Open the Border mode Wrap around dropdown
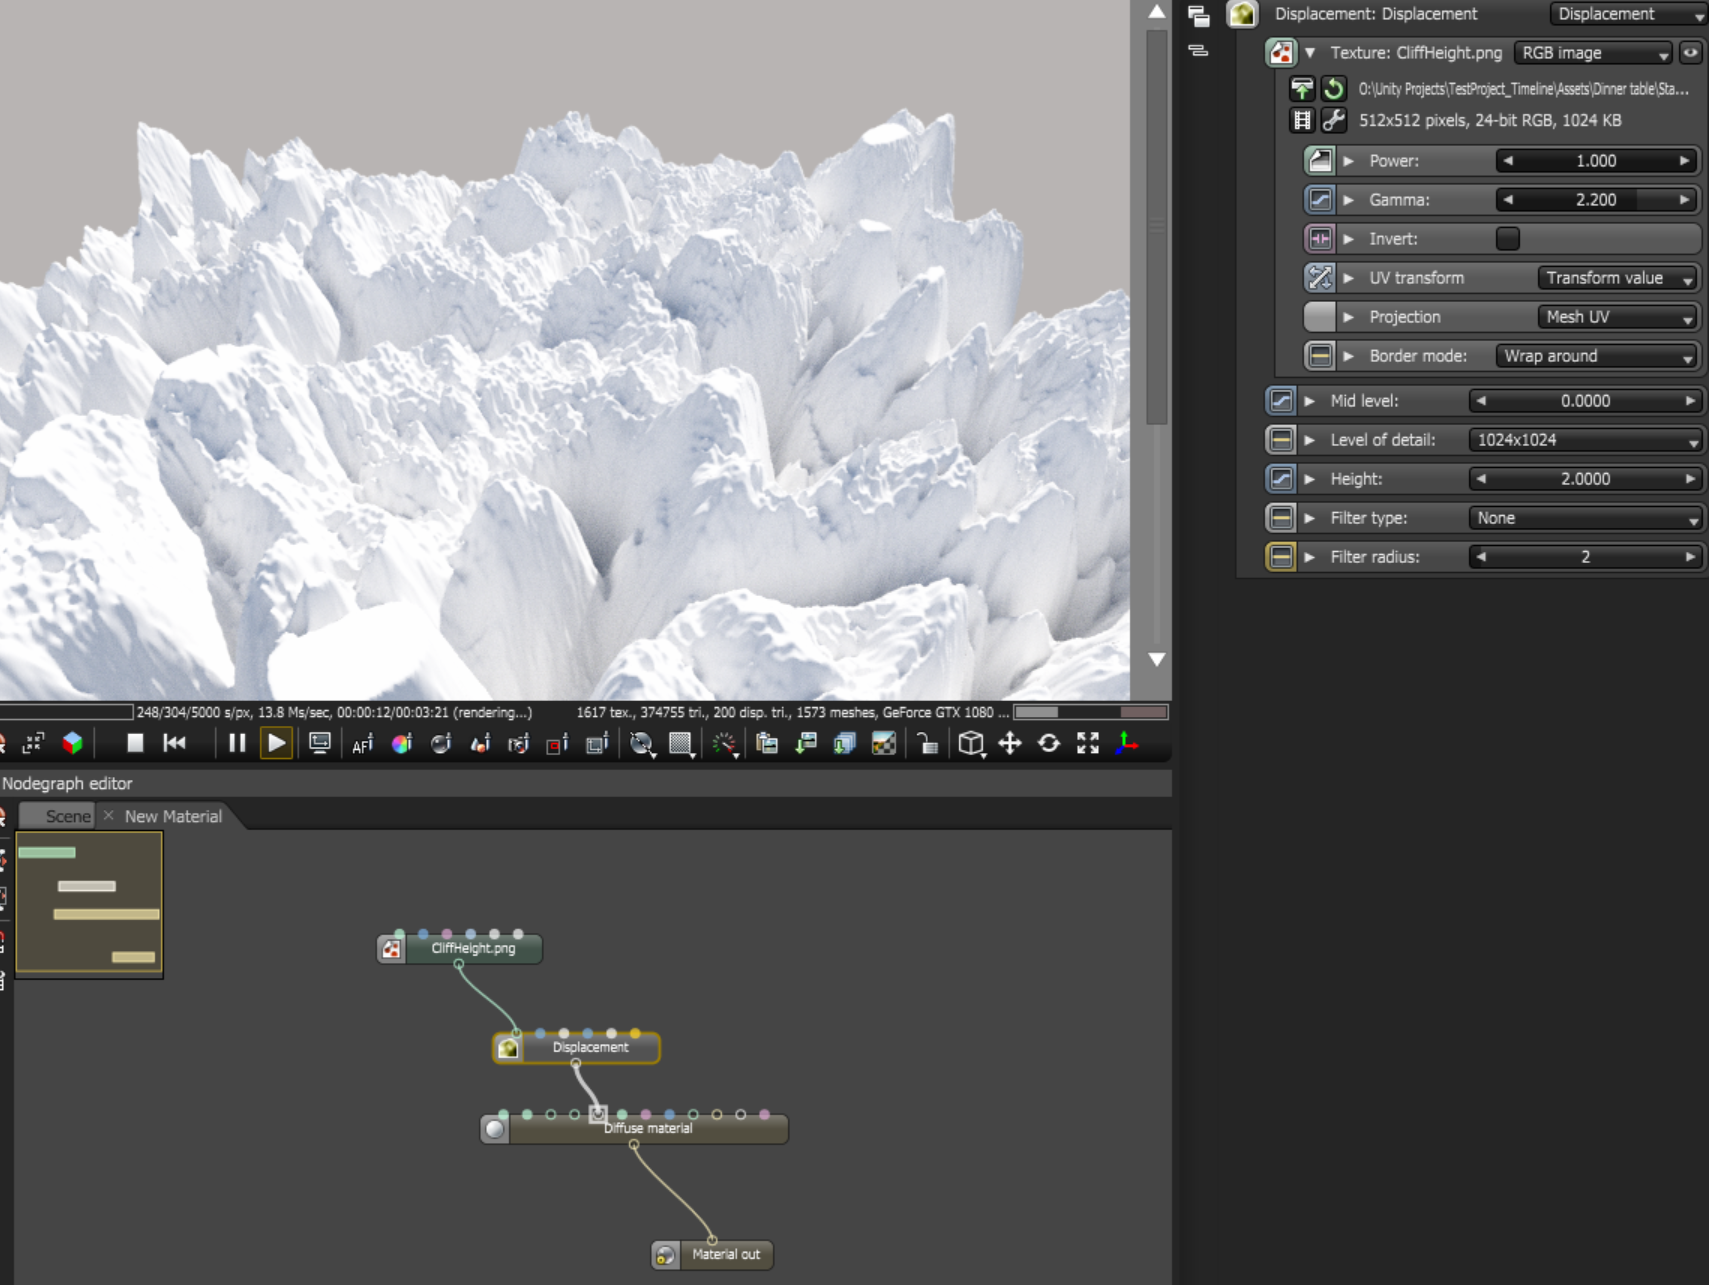This screenshot has height=1285, width=1709. pos(1596,356)
